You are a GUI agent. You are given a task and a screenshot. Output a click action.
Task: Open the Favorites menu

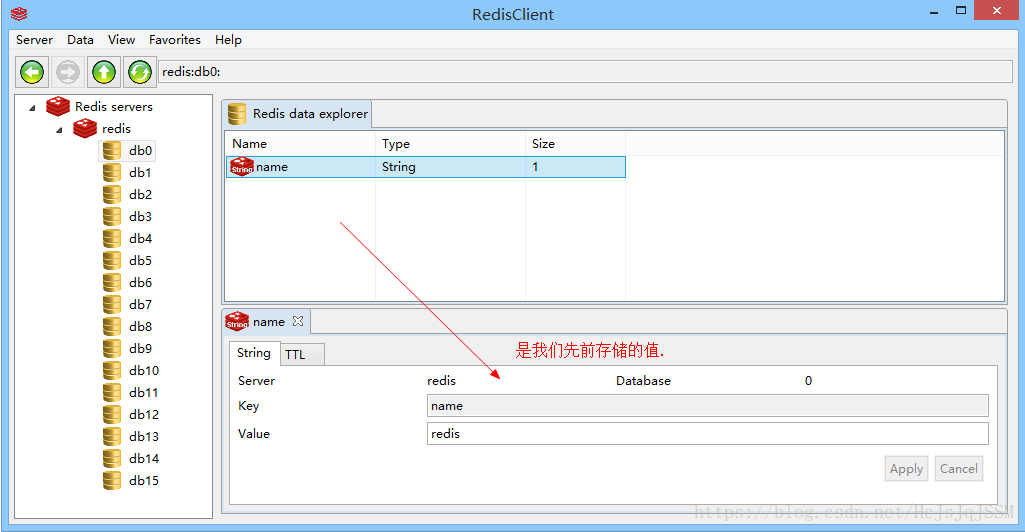175,40
